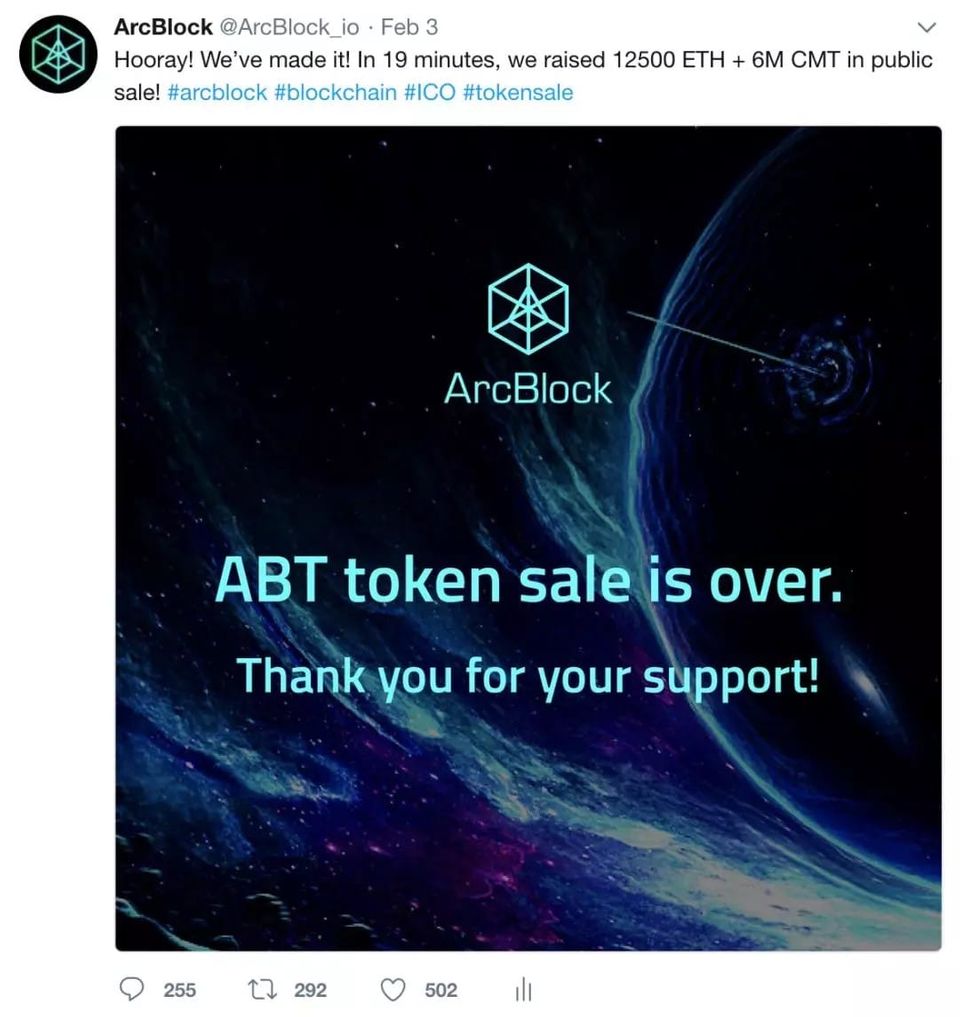
Task: Open the #arcblock hashtag
Action: click(217, 92)
